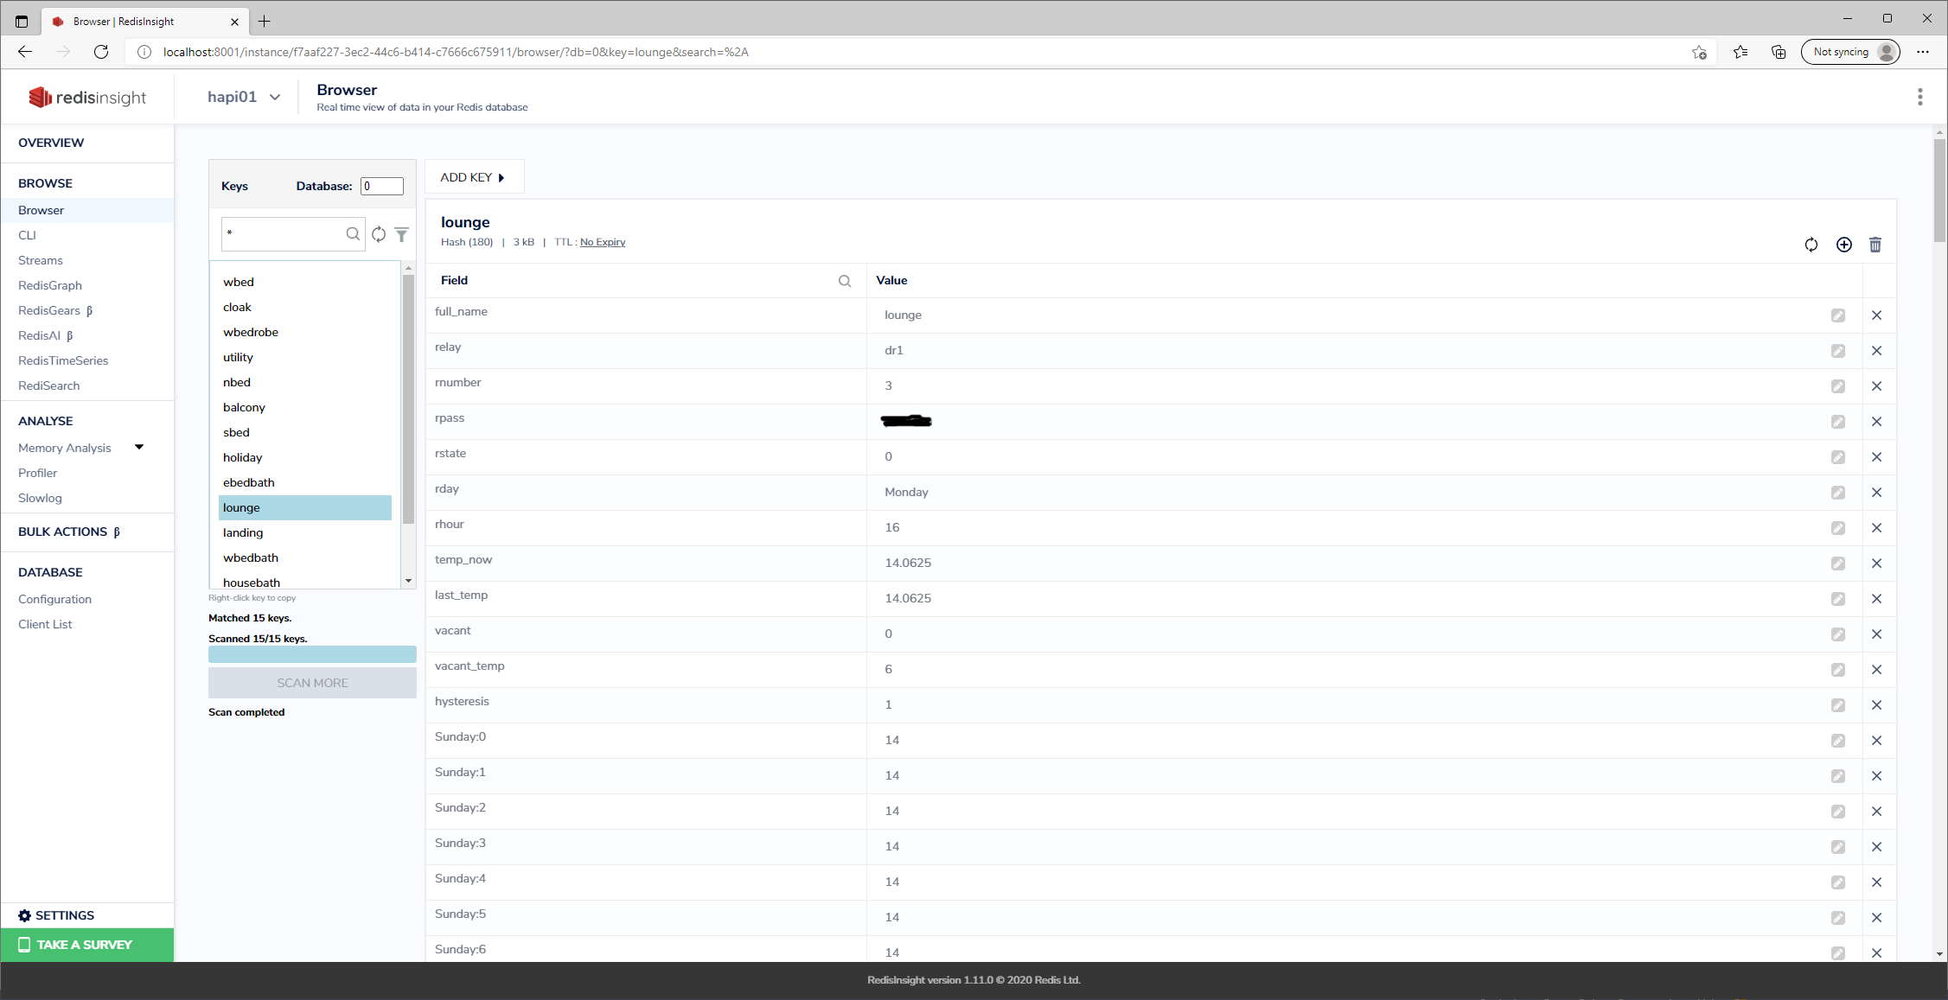Click the search magnifier in Field header
The height and width of the screenshot is (1000, 1948).
point(844,281)
